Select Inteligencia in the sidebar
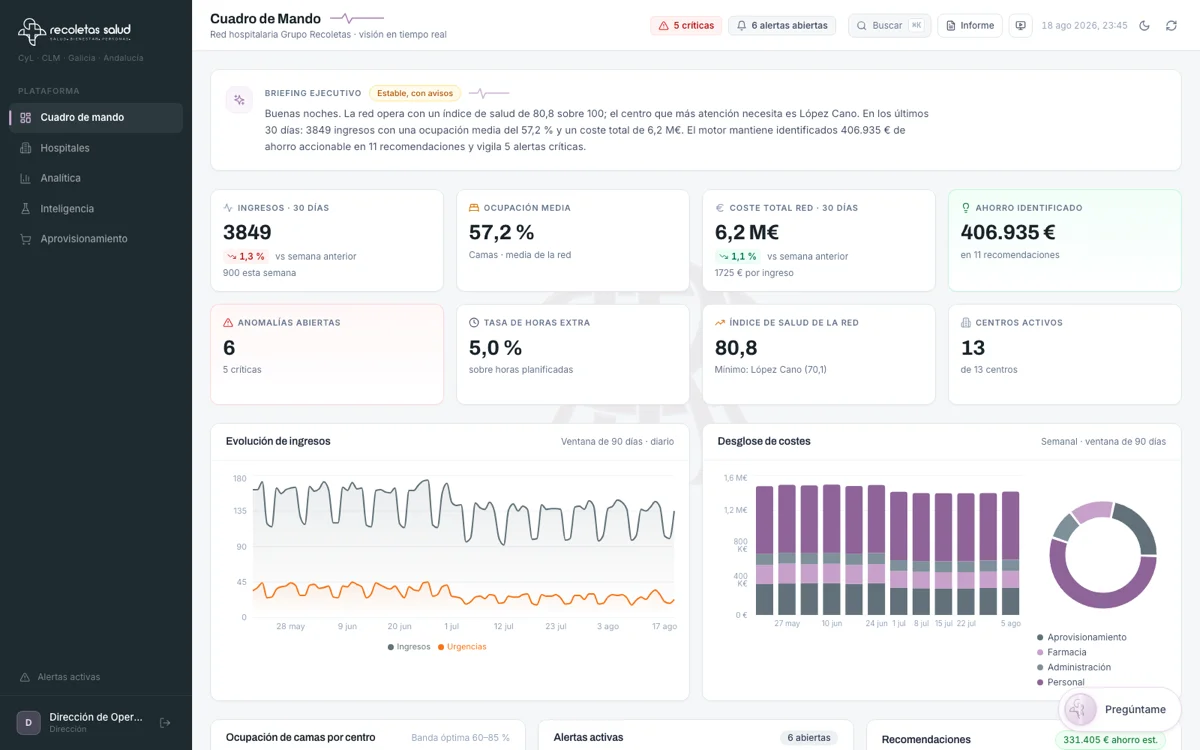The image size is (1200, 750). click(x=96, y=209)
